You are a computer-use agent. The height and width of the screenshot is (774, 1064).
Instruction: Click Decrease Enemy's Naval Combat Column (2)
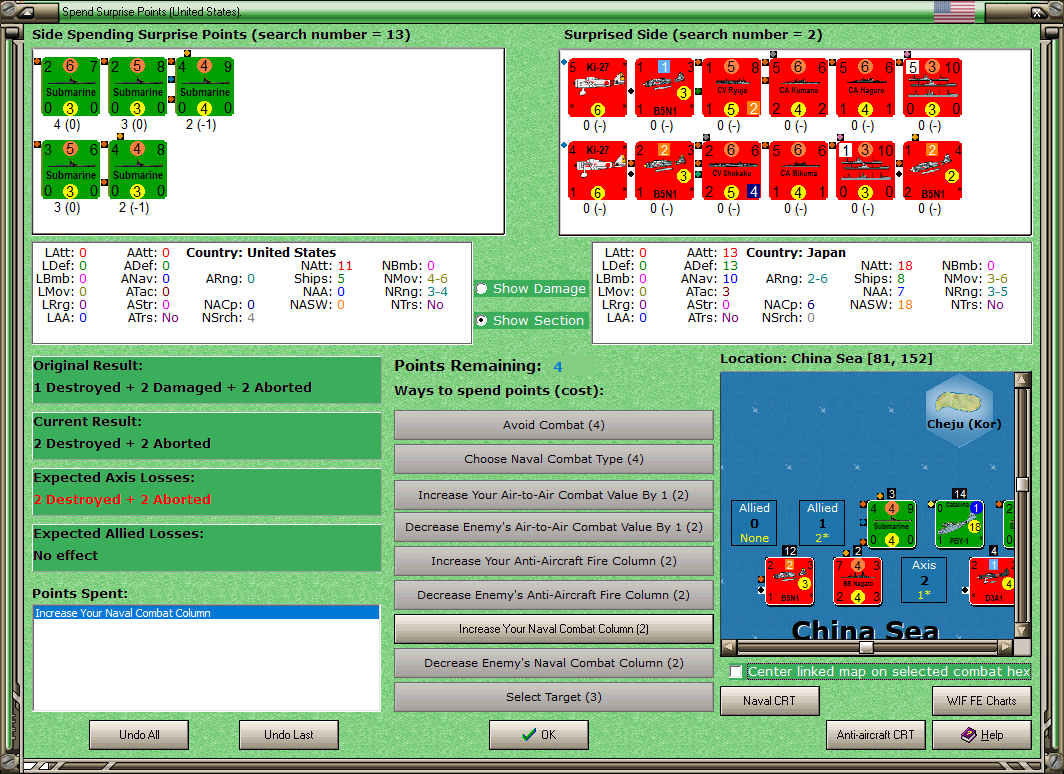click(x=554, y=663)
